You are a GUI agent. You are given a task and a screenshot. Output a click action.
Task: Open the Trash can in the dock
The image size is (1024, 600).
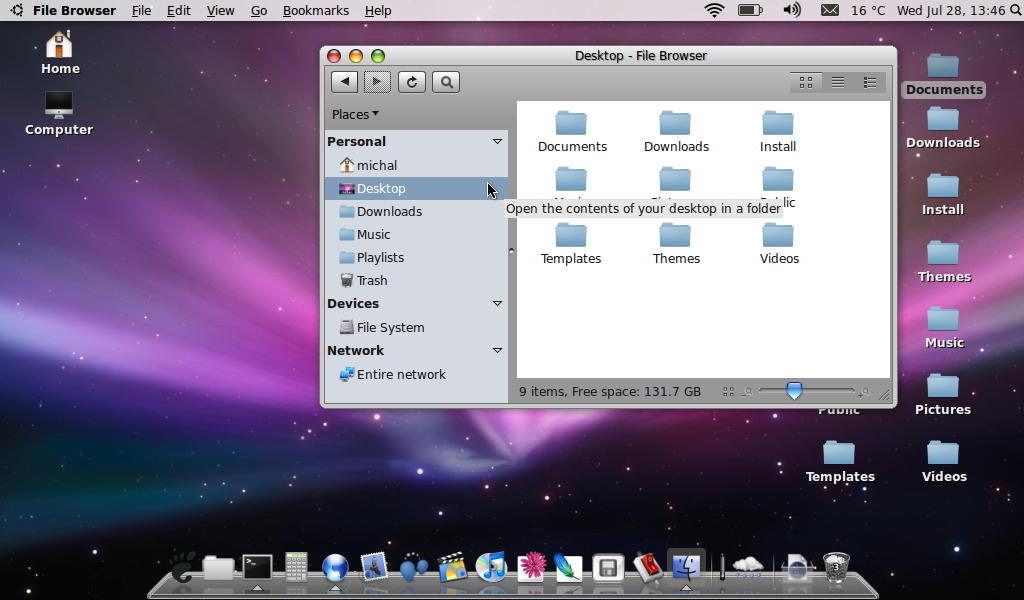836,567
